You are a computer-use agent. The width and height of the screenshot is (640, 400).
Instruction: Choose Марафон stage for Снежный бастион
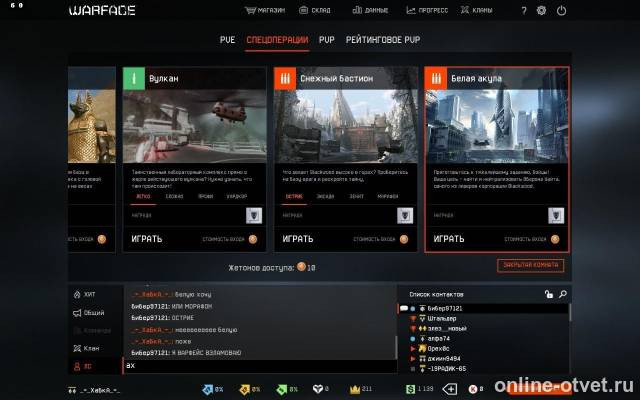tap(388, 197)
